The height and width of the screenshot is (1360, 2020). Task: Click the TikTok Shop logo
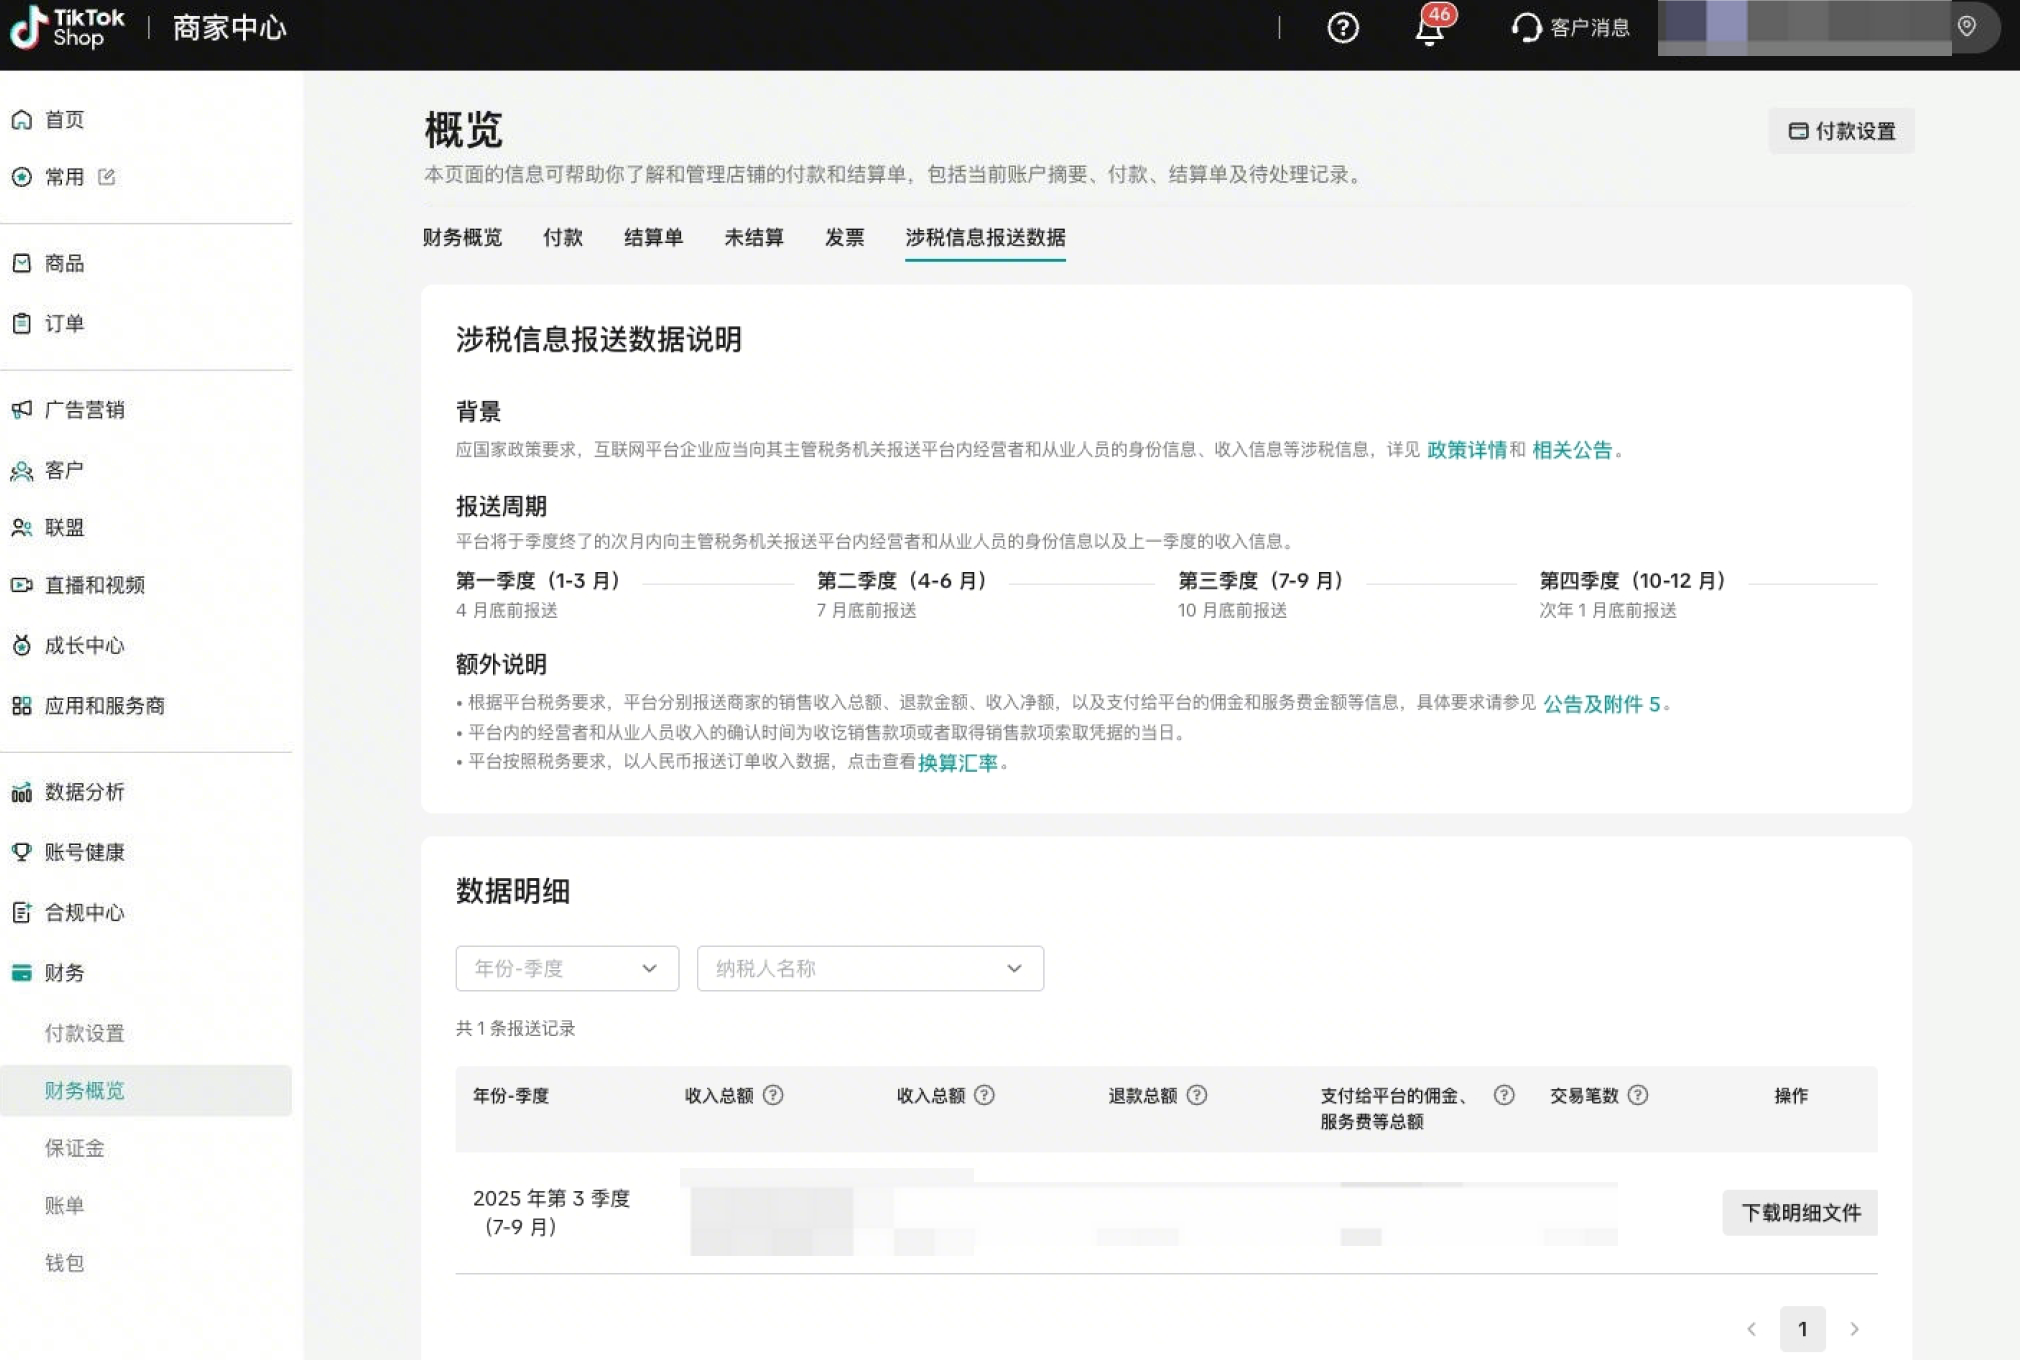(x=68, y=28)
